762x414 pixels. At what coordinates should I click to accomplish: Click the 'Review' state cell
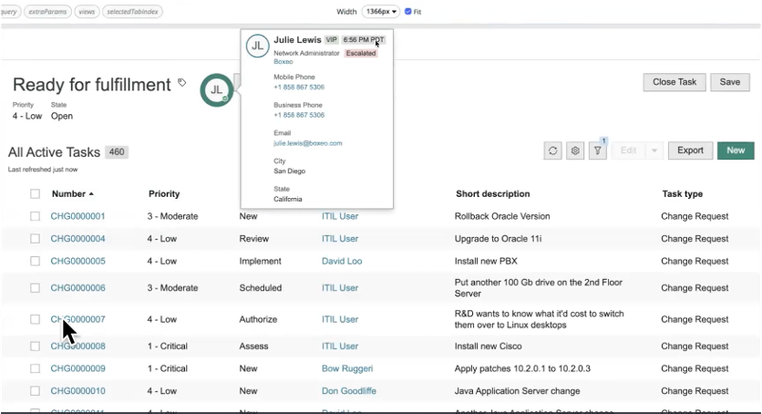[x=254, y=239]
